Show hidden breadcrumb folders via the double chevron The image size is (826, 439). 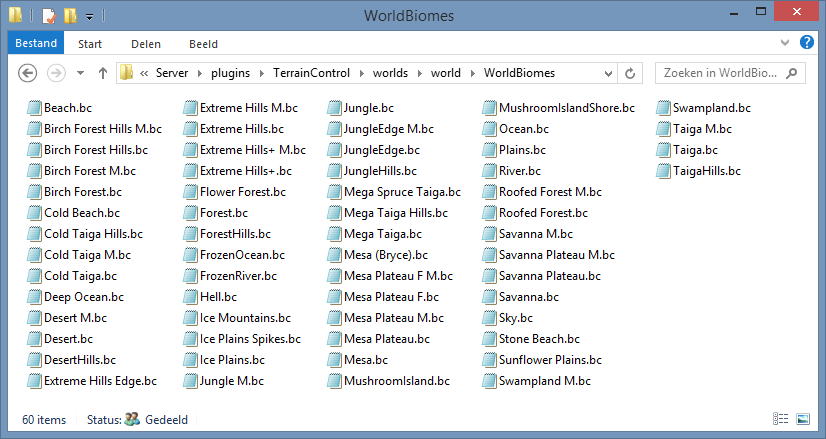click(x=144, y=74)
